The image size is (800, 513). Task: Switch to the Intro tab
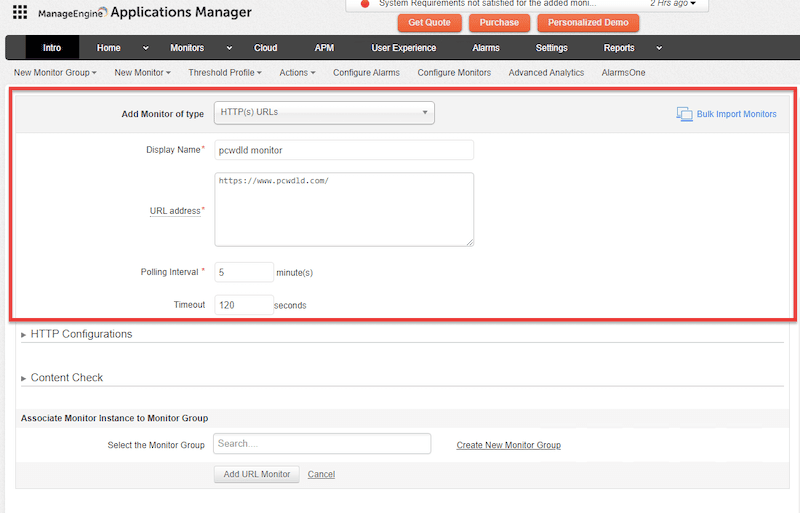click(52, 47)
